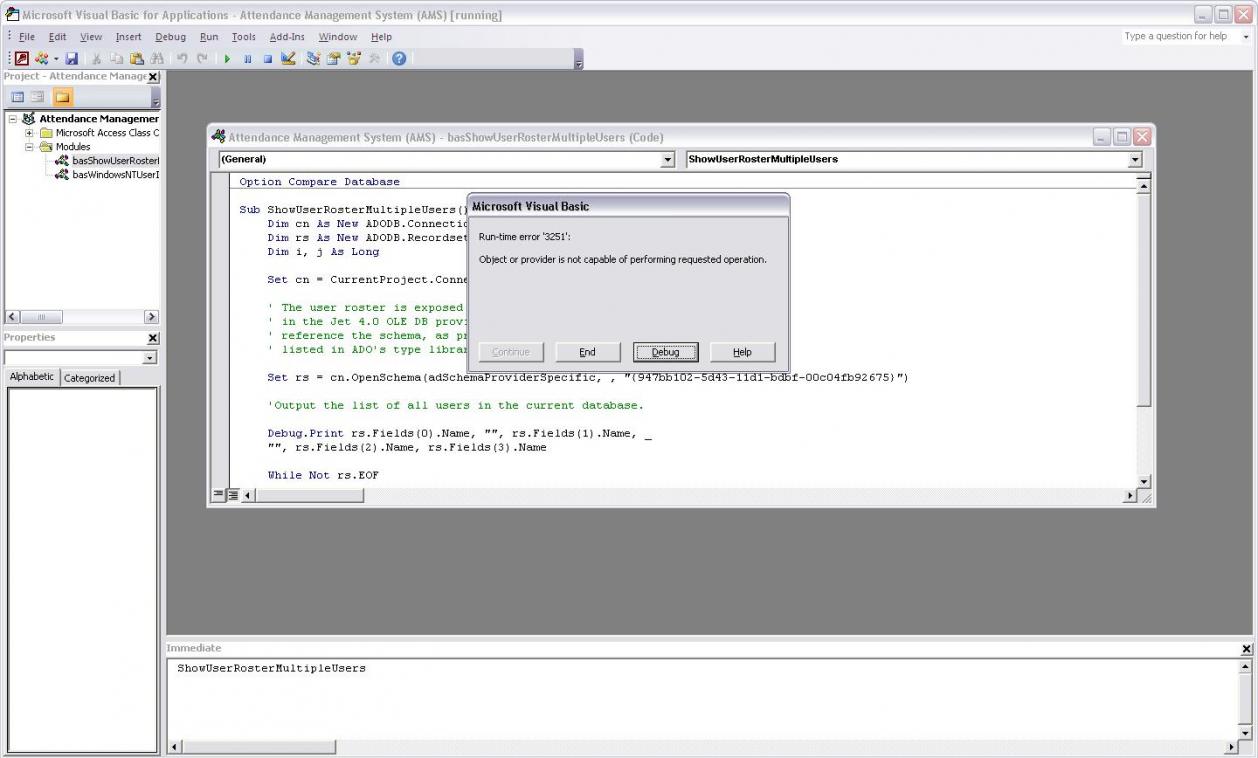1258x758 pixels.
Task: Open the Debug menu in the menu bar
Action: tap(170, 37)
